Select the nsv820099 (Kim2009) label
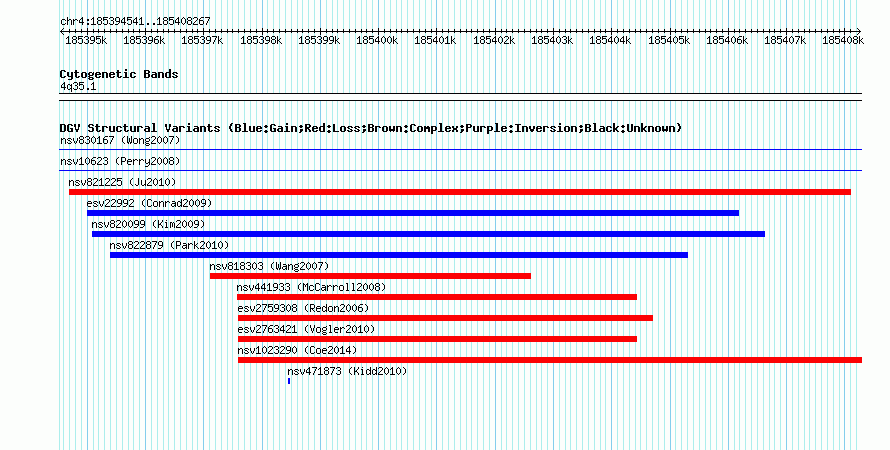This screenshot has width=890, height=450. tap(148, 224)
